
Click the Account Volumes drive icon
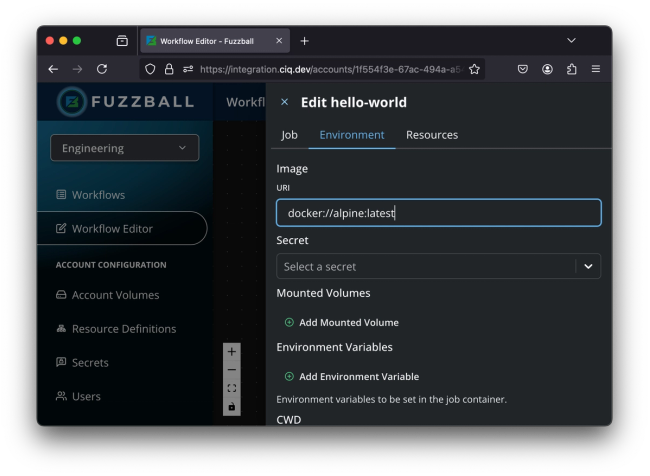(61, 295)
